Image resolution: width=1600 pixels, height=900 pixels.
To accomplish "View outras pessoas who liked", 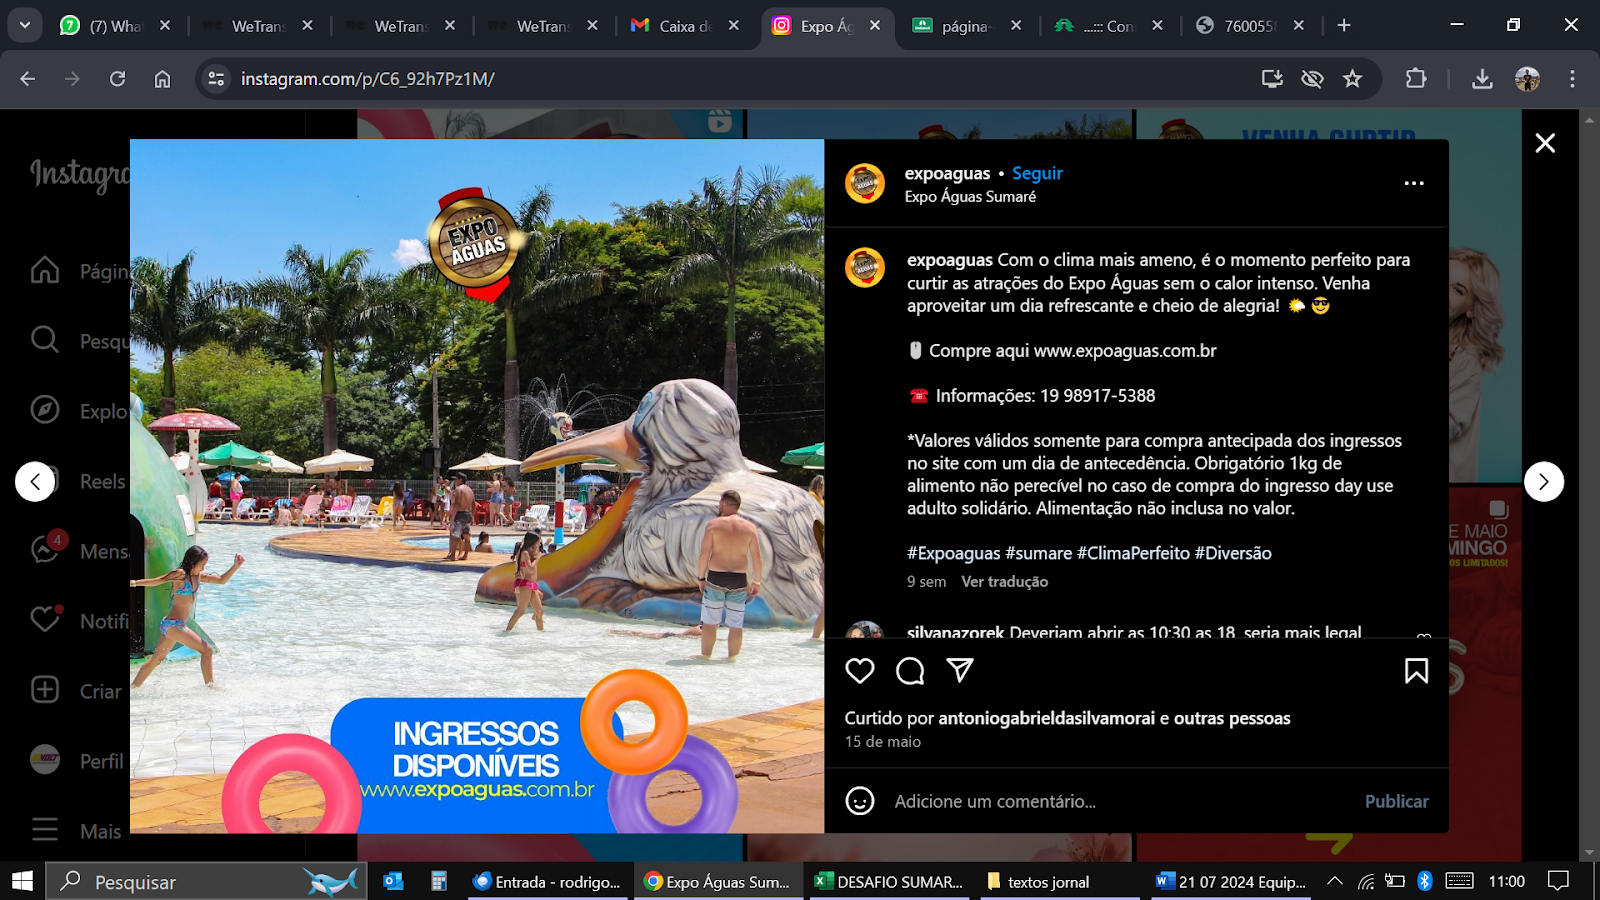I will click(x=1232, y=718).
